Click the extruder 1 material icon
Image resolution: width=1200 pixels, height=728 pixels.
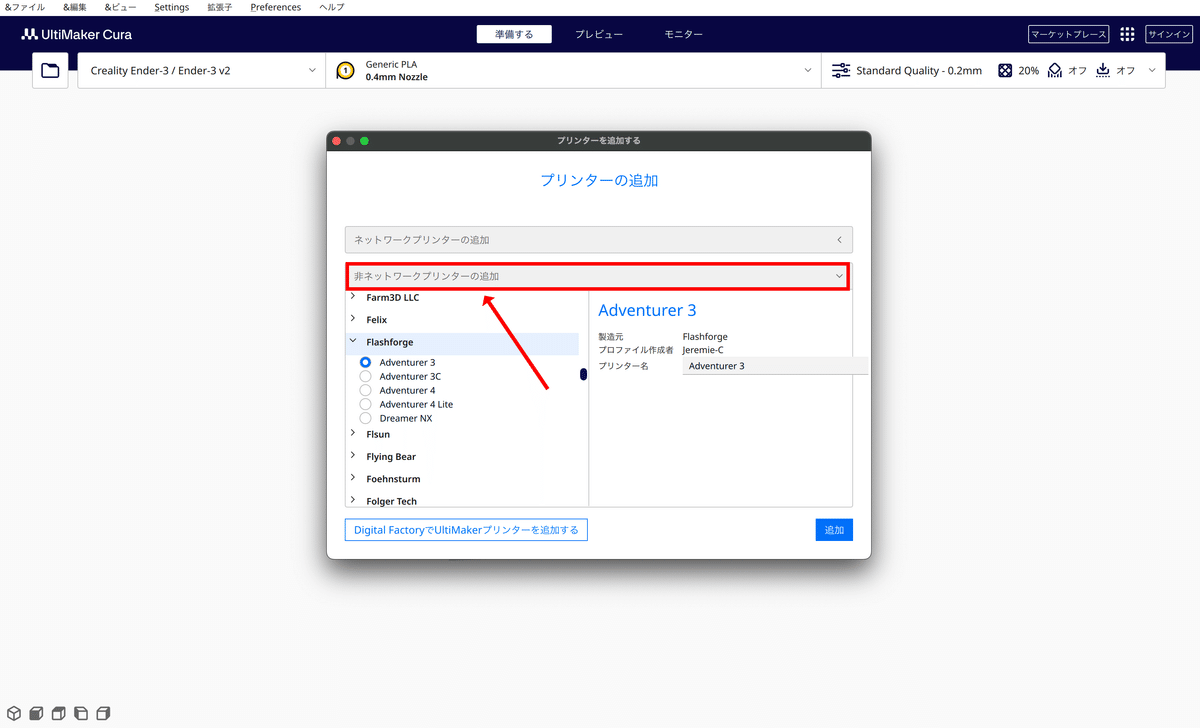[345, 71]
